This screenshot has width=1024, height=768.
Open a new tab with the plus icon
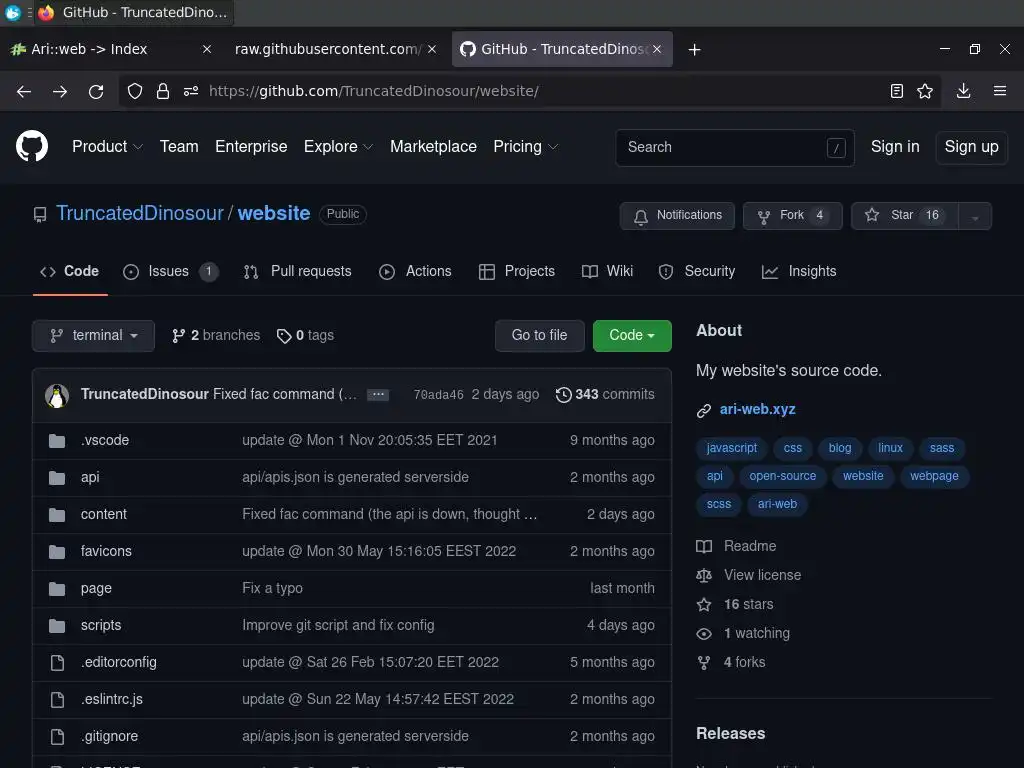[x=694, y=50]
